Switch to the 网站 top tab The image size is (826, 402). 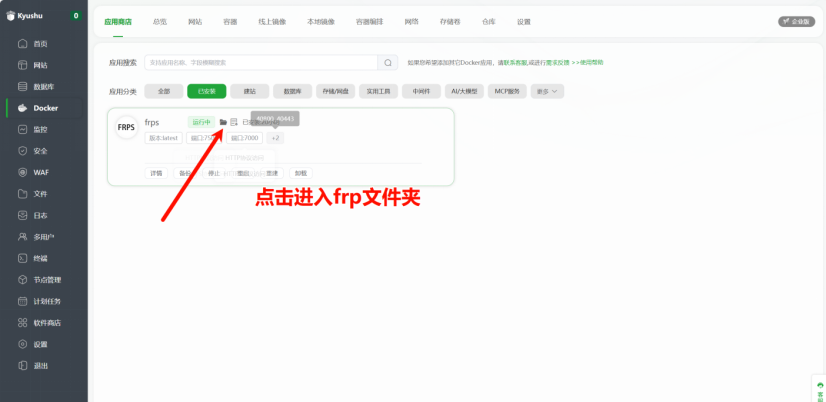[195, 22]
